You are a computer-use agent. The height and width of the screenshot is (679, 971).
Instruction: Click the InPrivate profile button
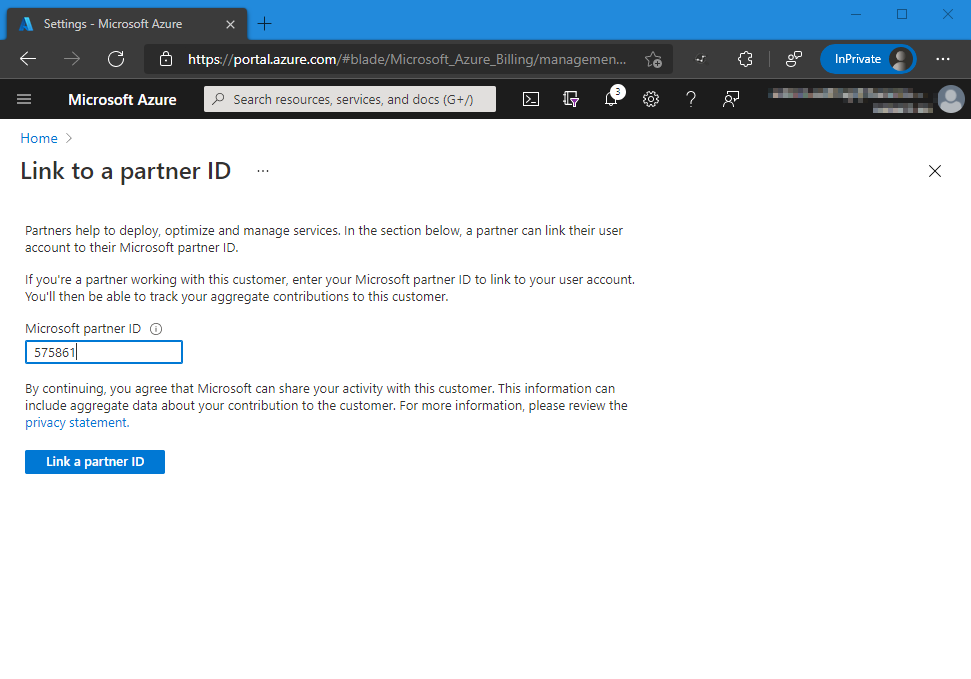point(867,59)
